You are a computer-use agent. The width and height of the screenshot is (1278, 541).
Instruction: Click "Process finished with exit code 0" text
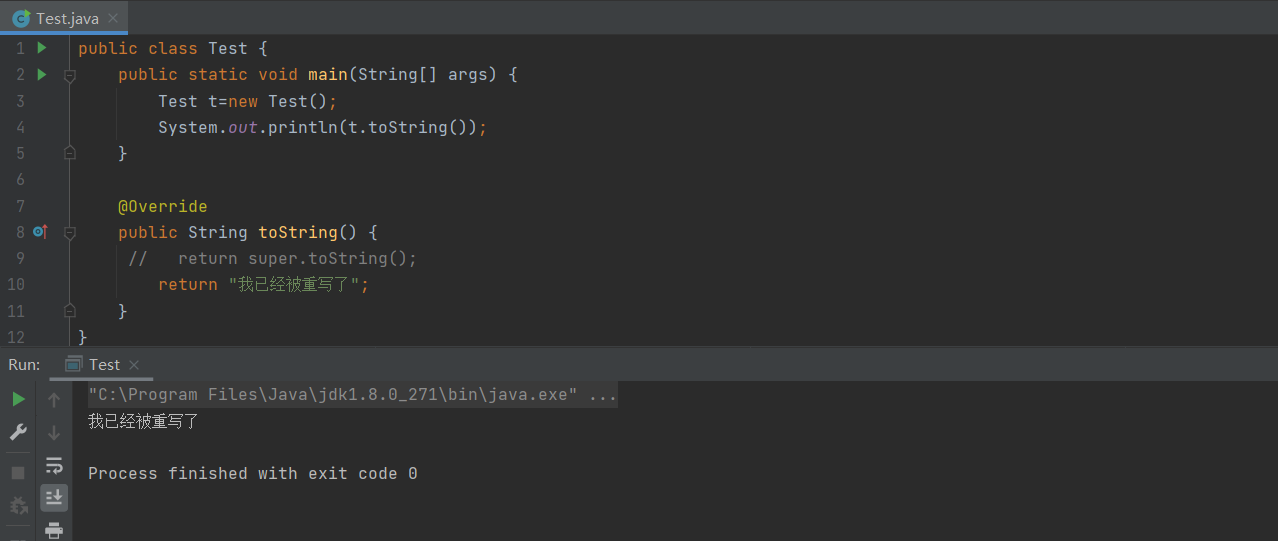(253, 473)
